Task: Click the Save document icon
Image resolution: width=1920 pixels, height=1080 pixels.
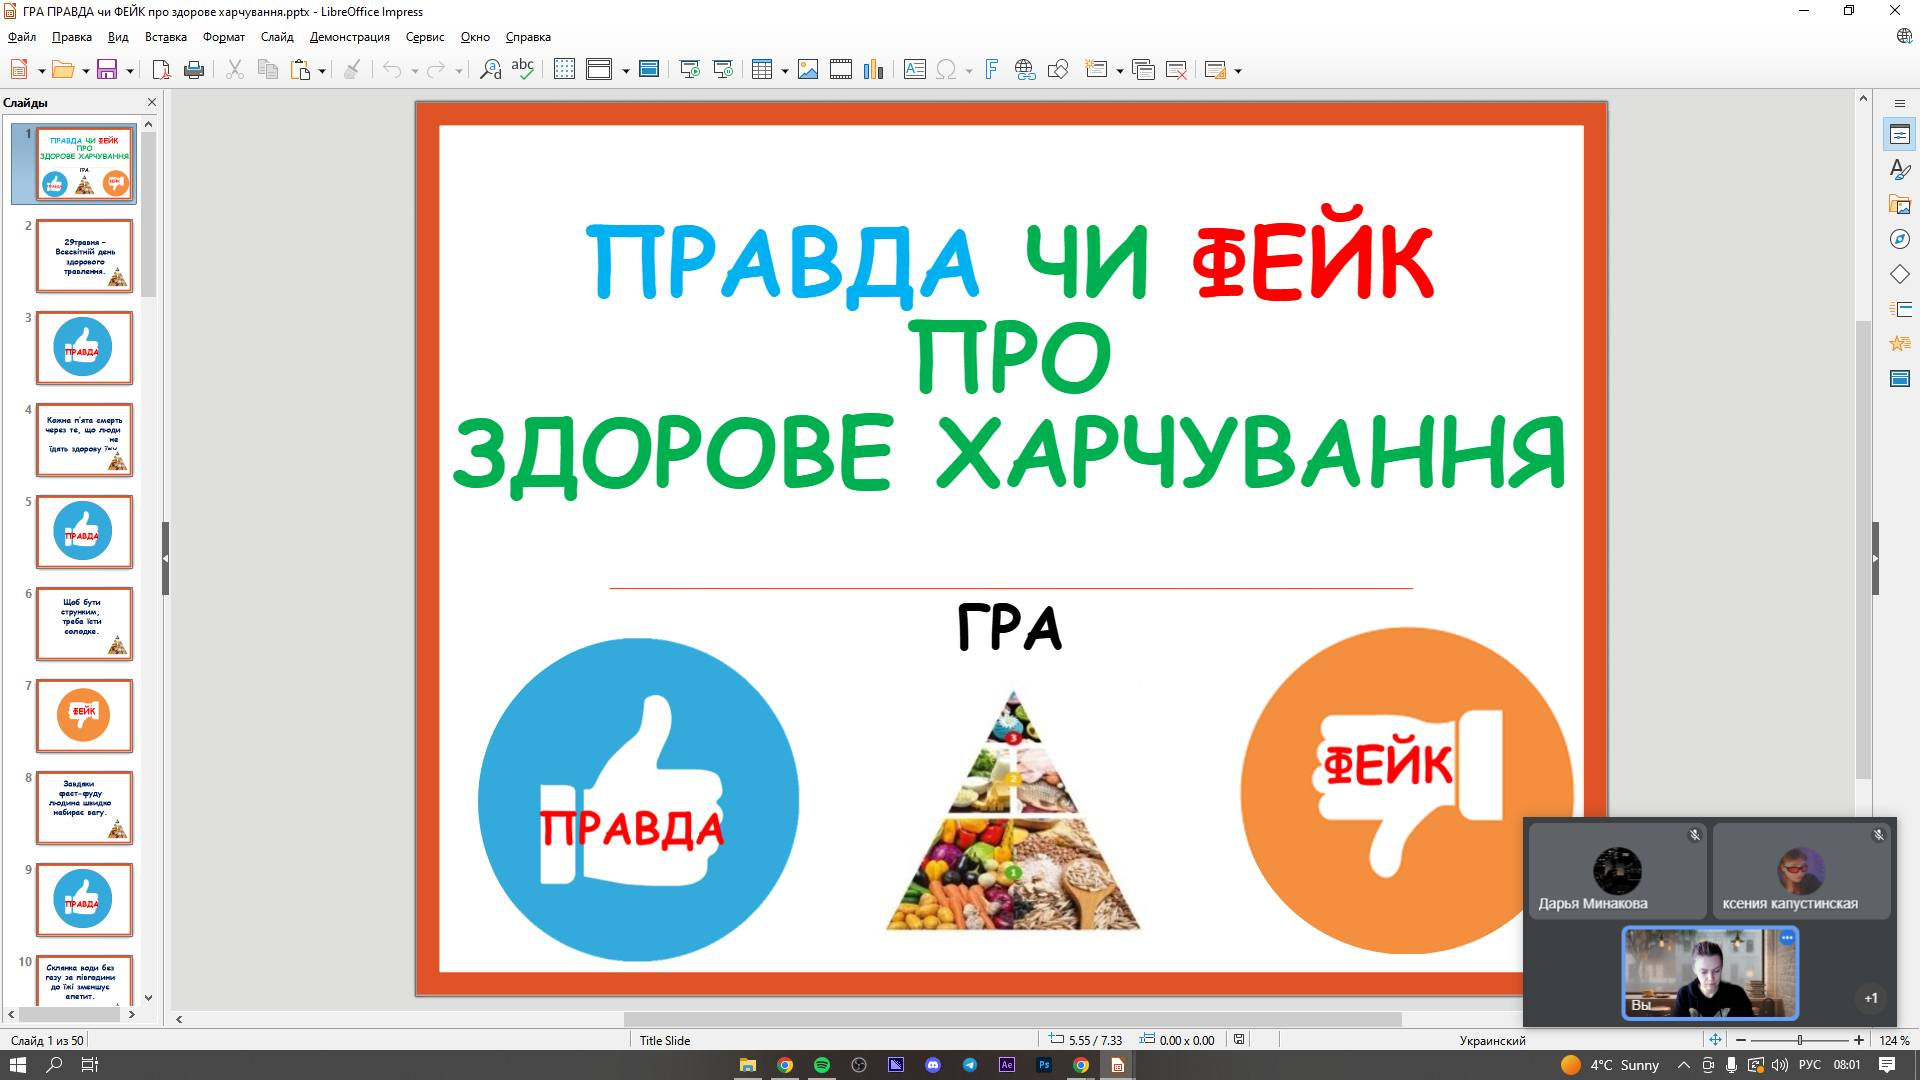Action: tap(107, 70)
